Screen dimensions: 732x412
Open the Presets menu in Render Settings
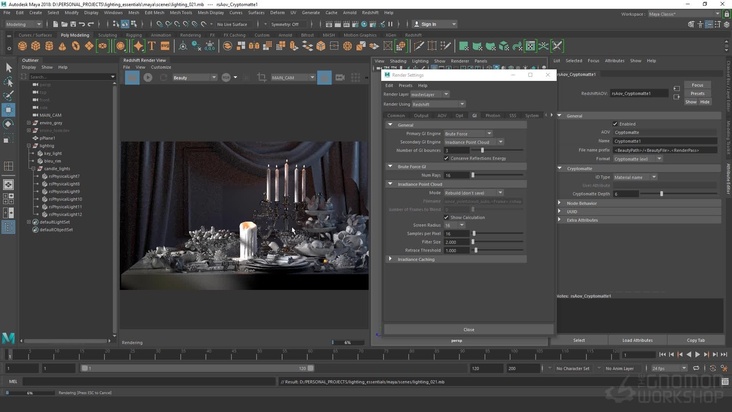coord(405,85)
